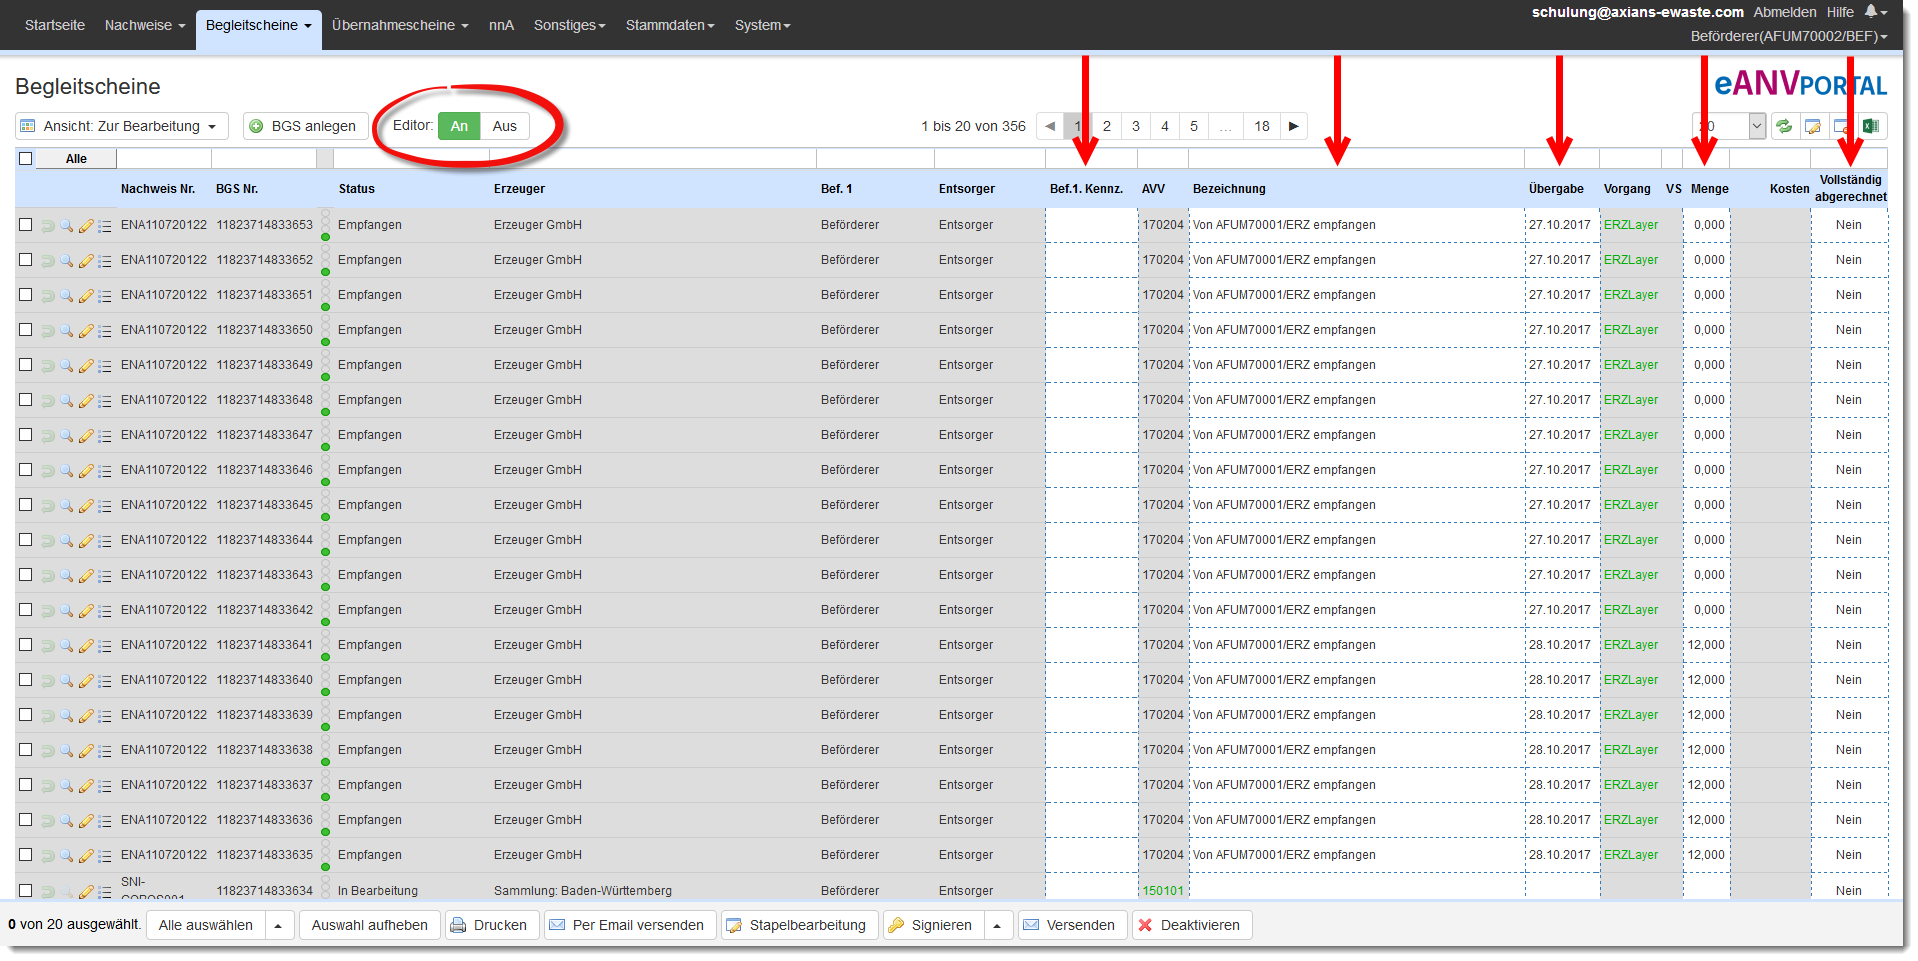Turn the Editor on with An
1918x961 pixels.
459,126
